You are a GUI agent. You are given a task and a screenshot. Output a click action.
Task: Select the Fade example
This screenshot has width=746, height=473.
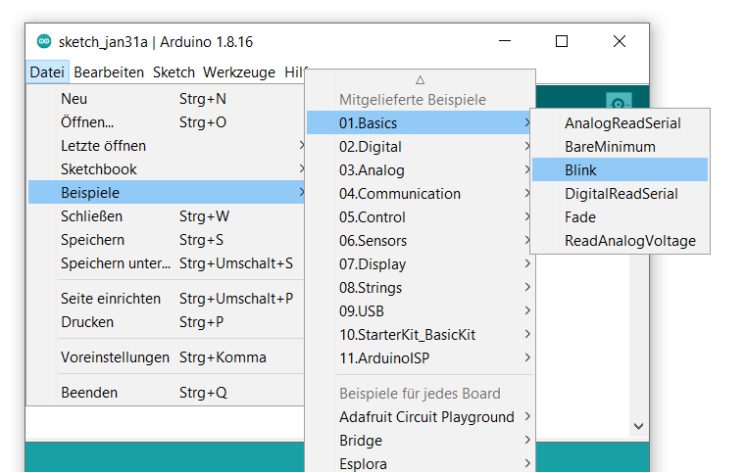click(580, 217)
